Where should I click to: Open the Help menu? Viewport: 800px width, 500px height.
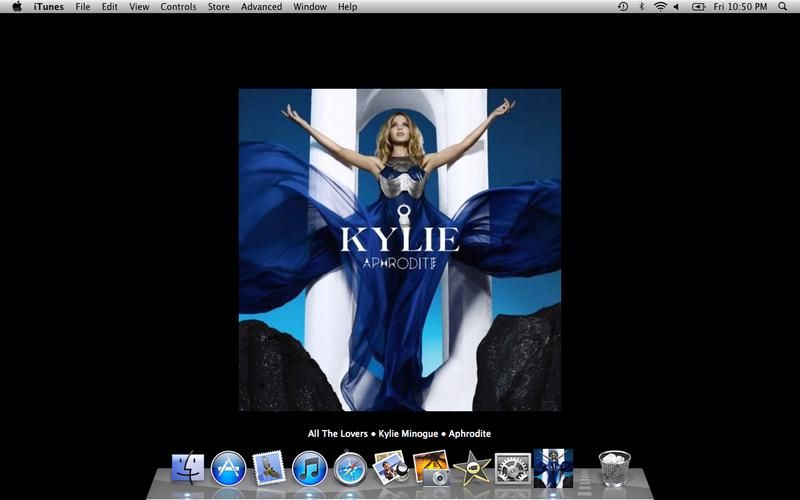[347, 7]
